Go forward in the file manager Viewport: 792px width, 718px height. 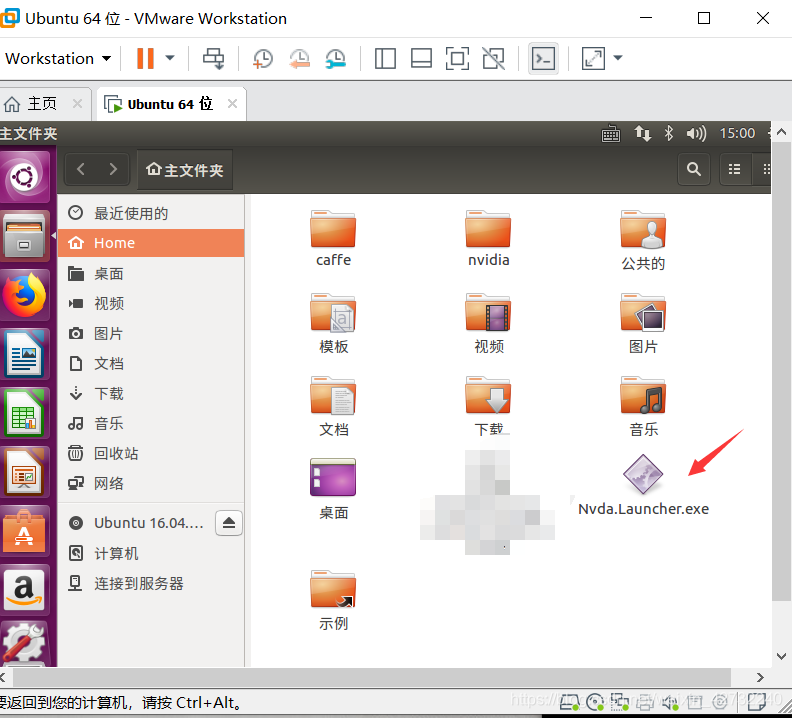(113, 169)
